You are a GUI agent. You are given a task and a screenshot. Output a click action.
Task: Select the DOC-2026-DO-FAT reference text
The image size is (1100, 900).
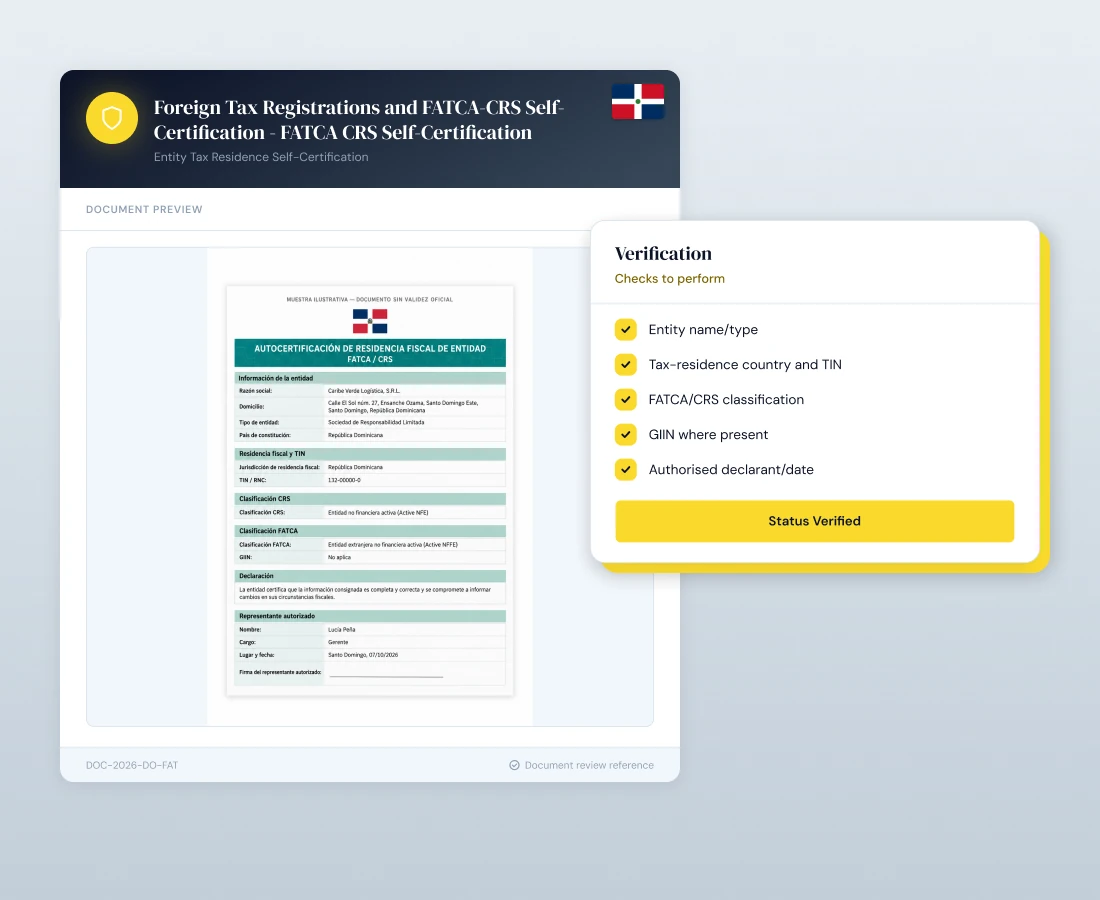coord(132,765)
